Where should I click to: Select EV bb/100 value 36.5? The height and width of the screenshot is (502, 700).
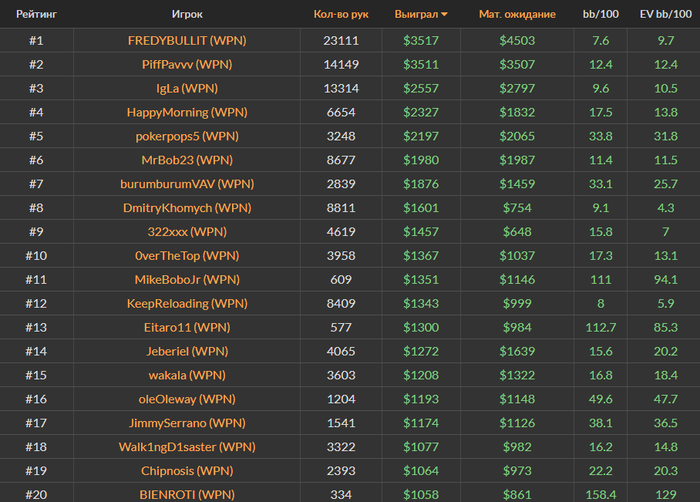pos(666,423)
